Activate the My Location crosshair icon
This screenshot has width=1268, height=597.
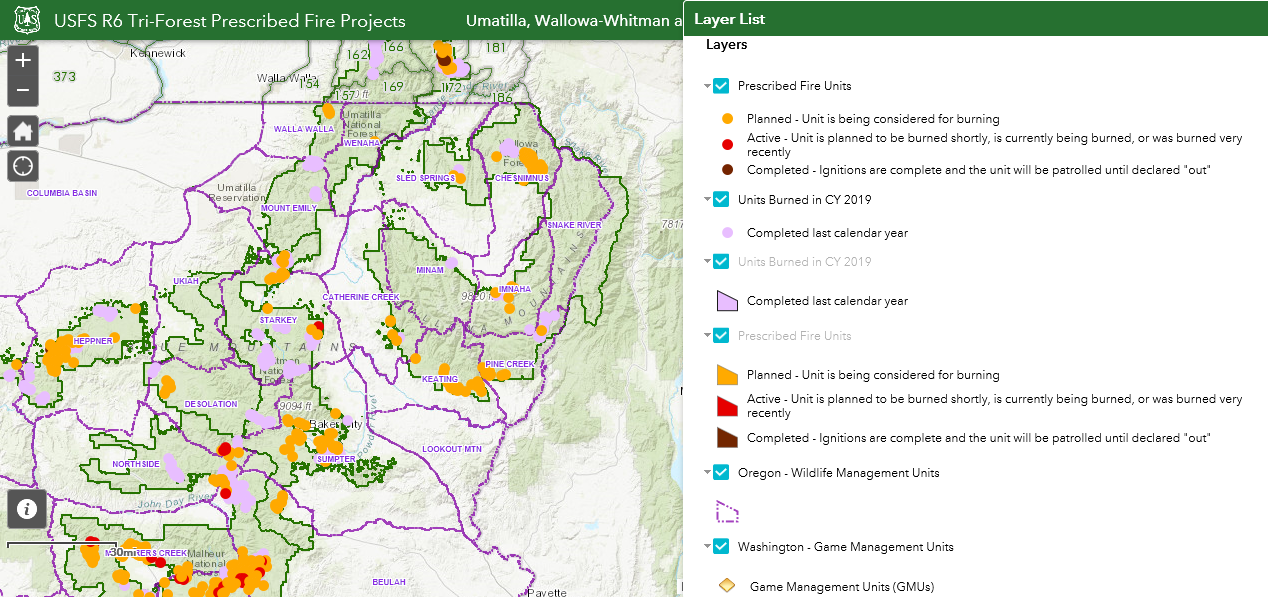22,165
